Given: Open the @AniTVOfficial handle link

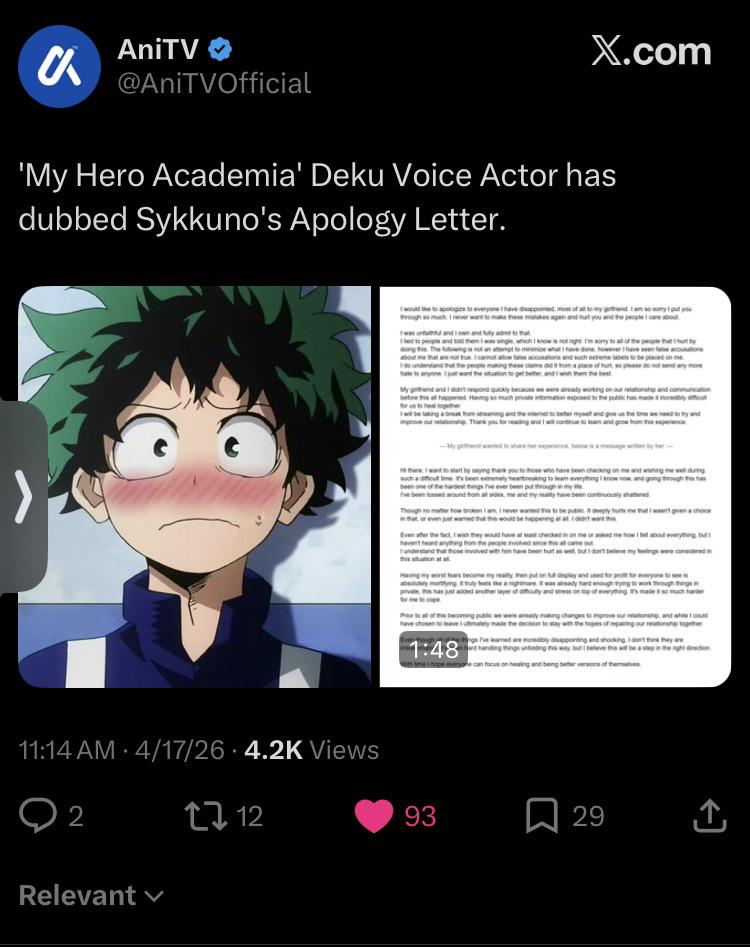Looking at the screenshot, I should pos(214,83).
